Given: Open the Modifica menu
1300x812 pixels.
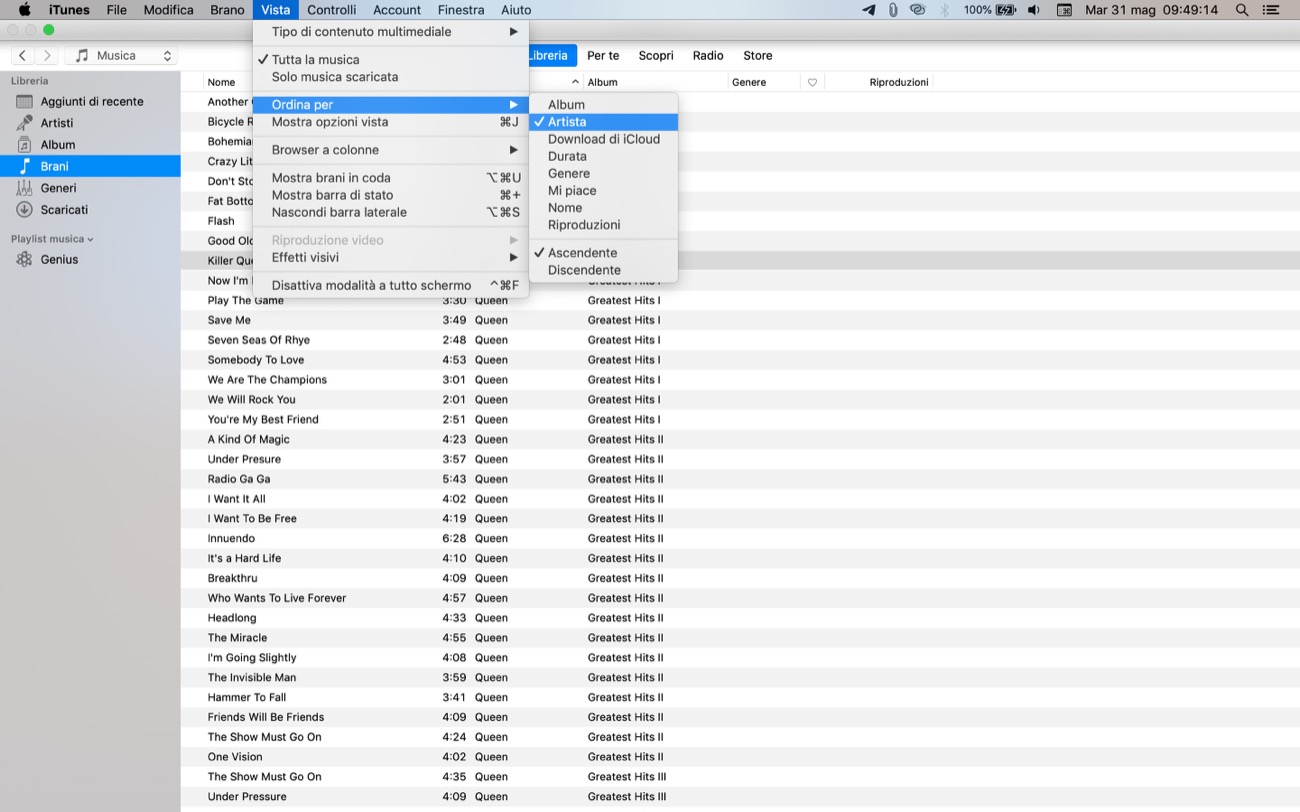Looking at the screenshot, I should [x=168, y=10].
